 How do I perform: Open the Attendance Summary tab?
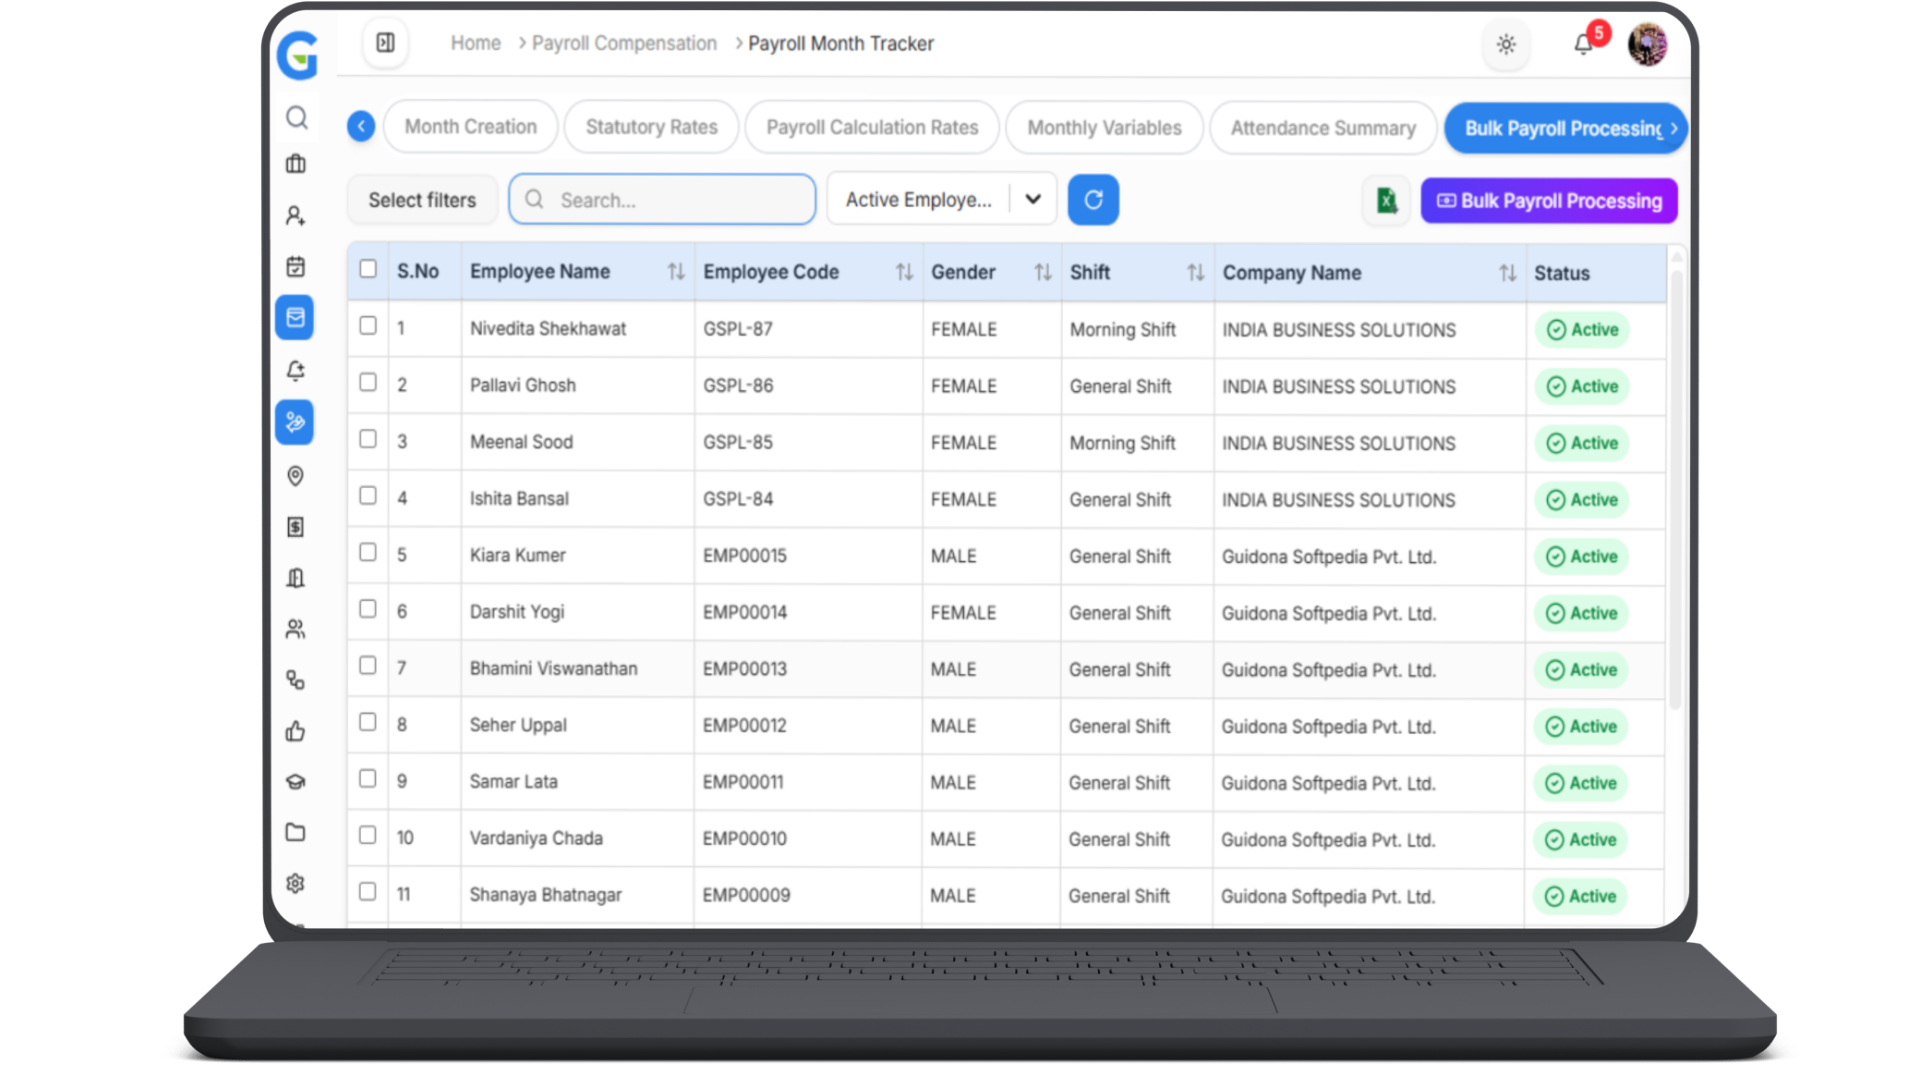click(1323, 128)
